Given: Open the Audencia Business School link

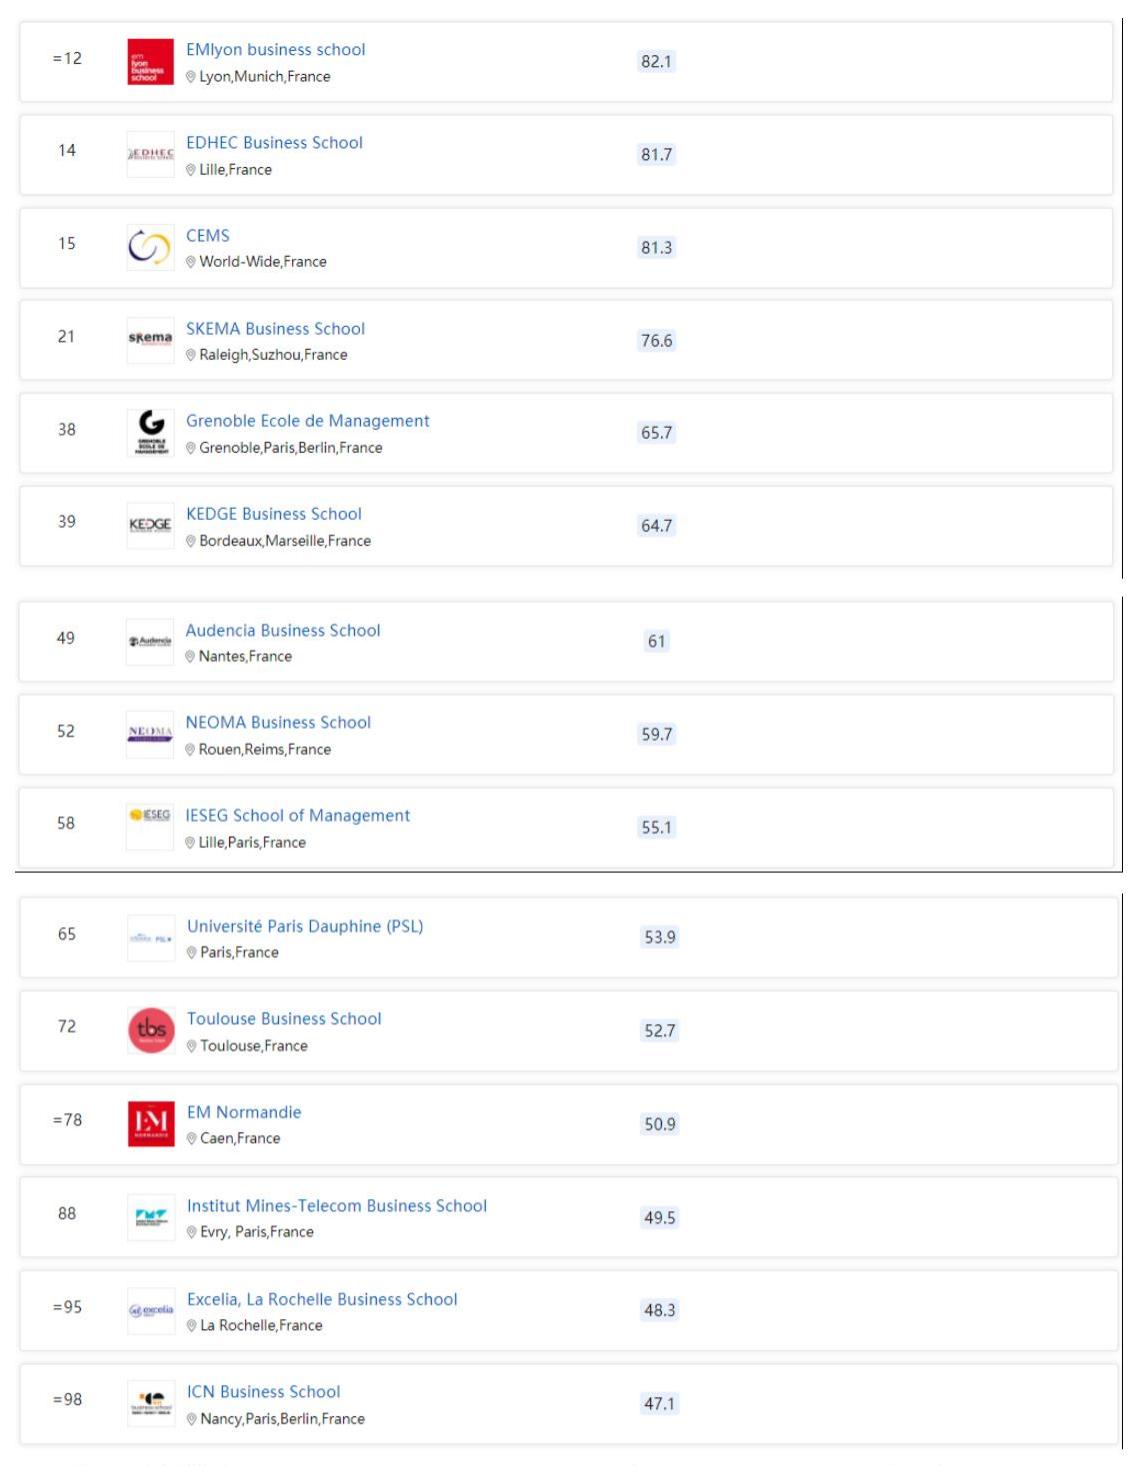Looking at the screenshot, I should [283, 631].
